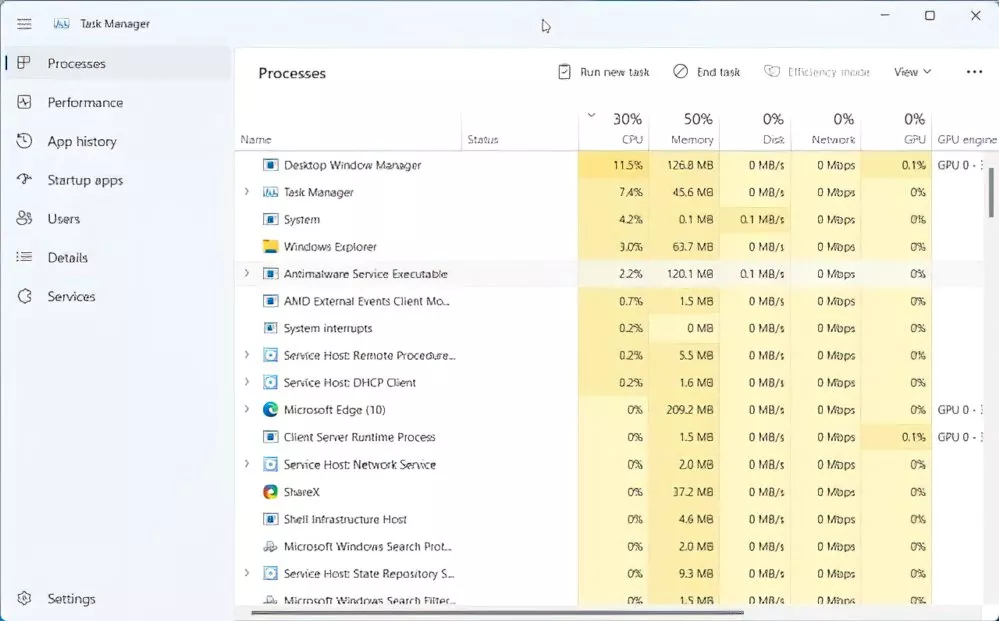Screen dimensions: 999x621
Task: Click the ShareX application icon
Action: tap(270, 492)
